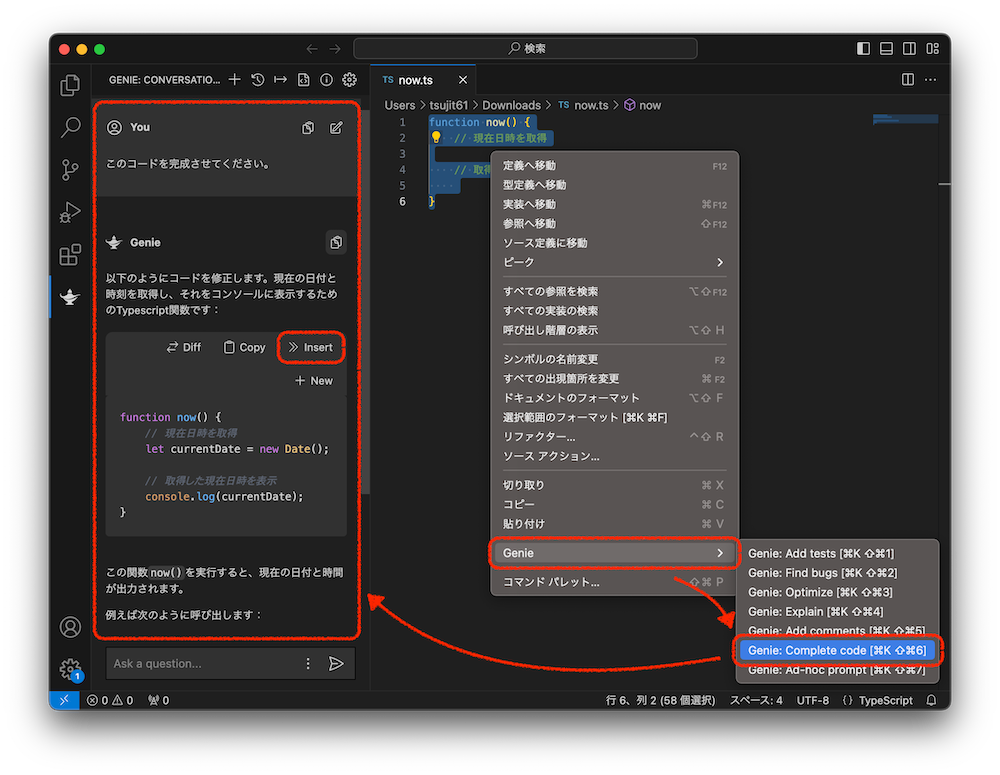Toggle the primary side bar visibility
The width and height of the screenshot is (1000, 775).
pyautogui.click(x=863, y=49)
